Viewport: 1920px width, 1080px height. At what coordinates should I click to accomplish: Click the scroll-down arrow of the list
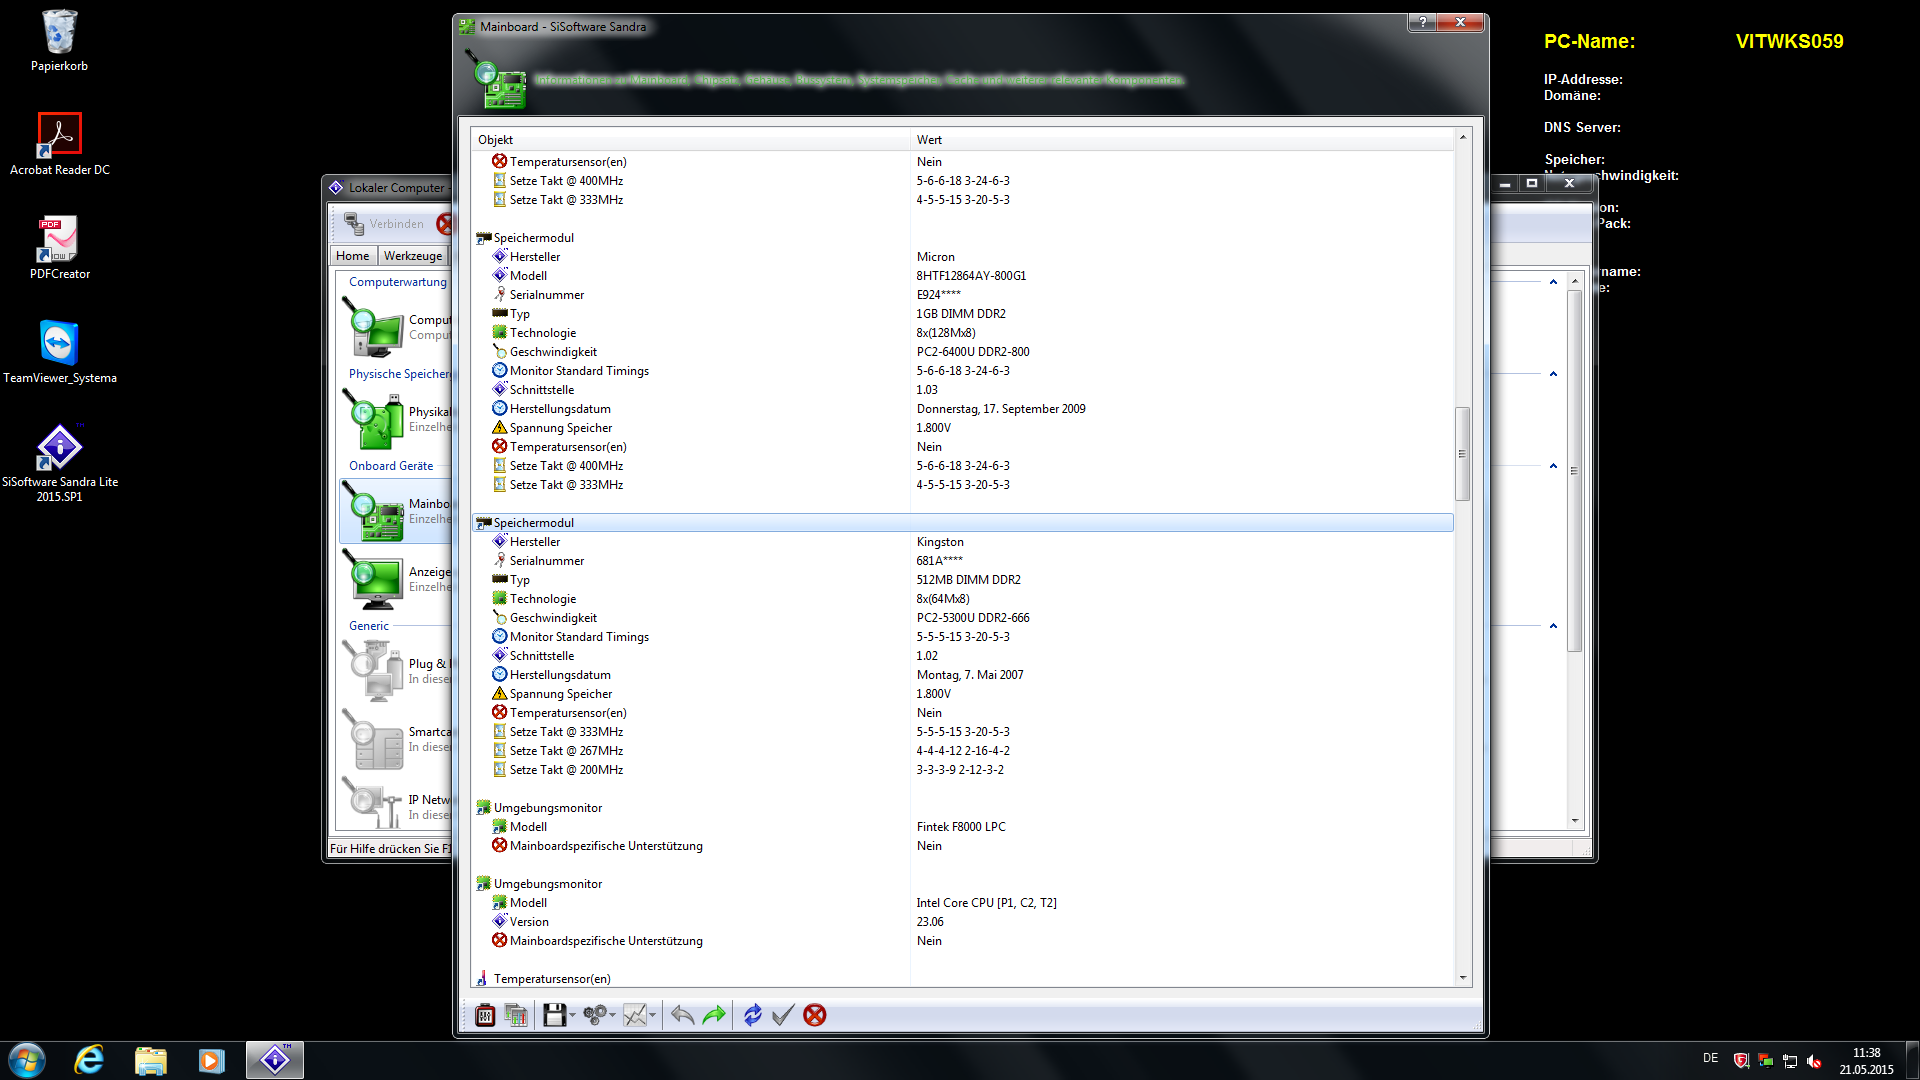[1463, 978]
